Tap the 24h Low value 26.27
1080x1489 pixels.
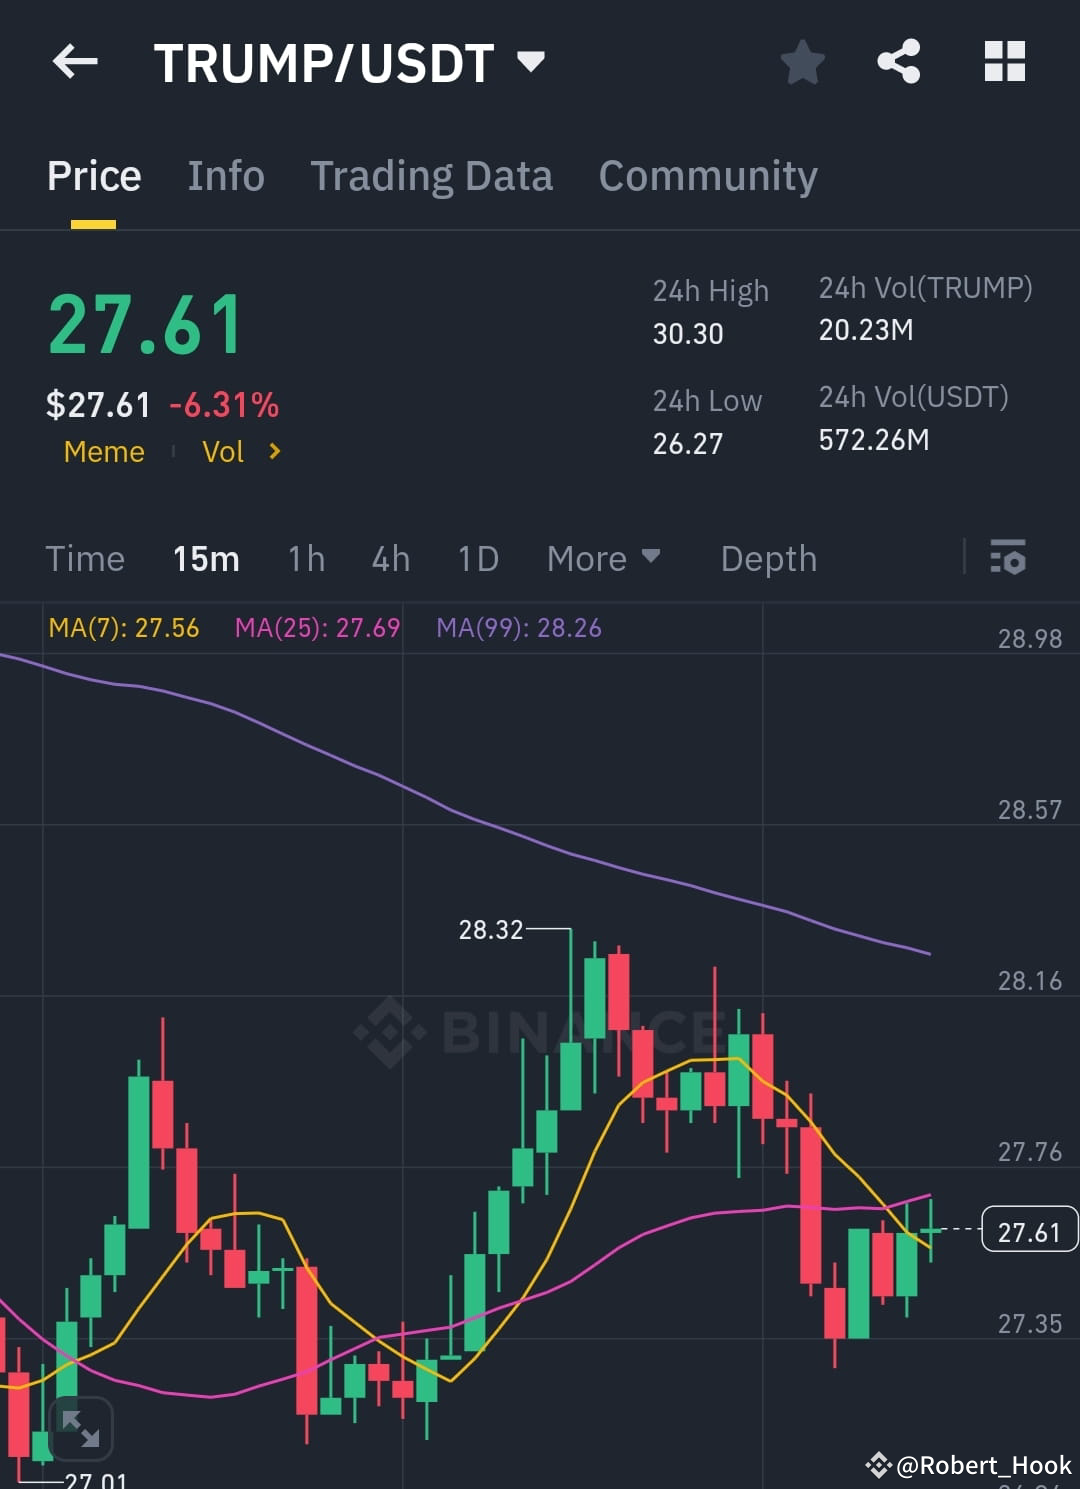click(x=688, y=444)
